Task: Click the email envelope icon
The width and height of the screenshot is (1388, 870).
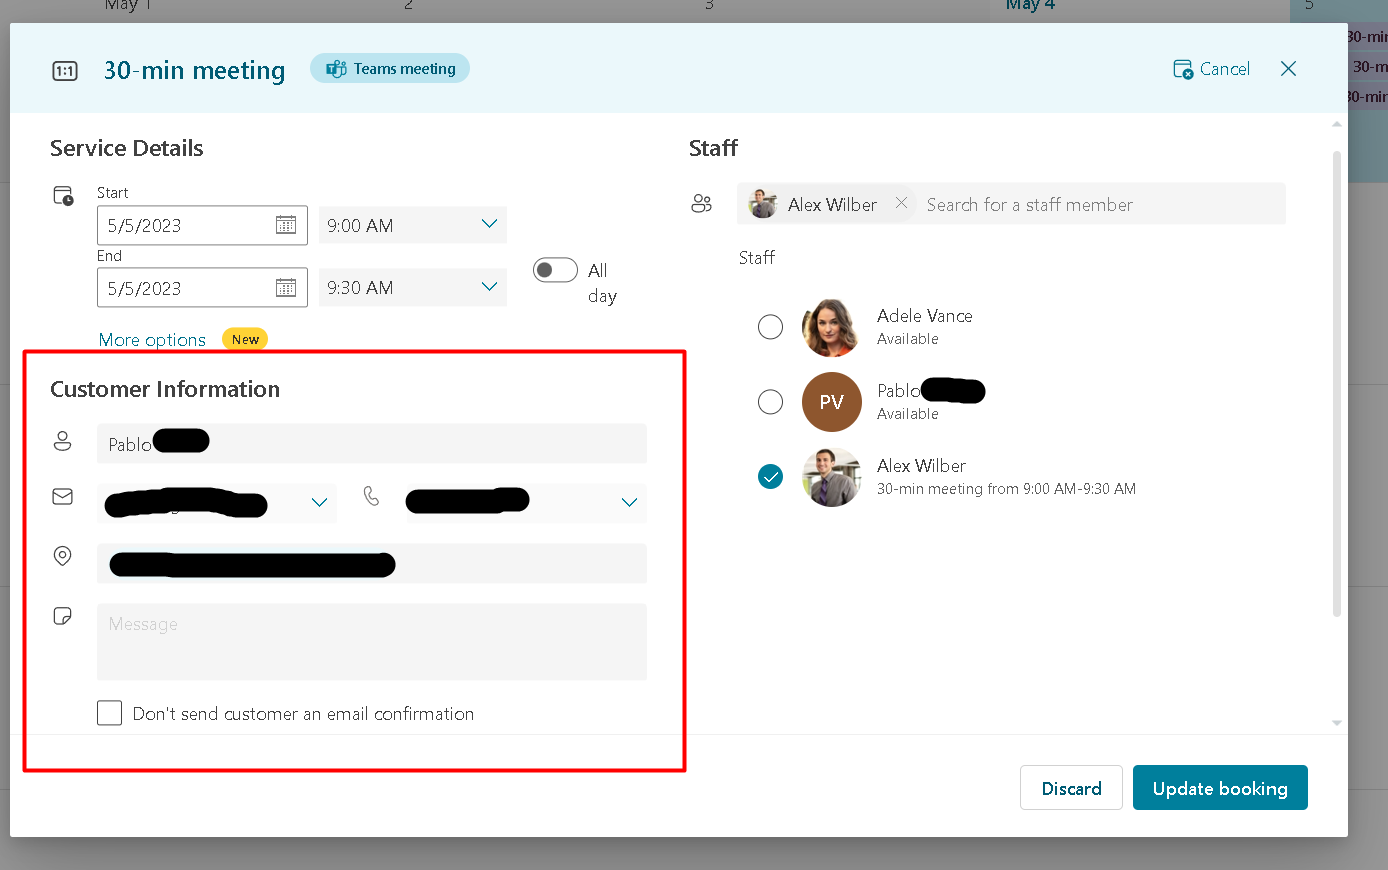Action: 63,496
